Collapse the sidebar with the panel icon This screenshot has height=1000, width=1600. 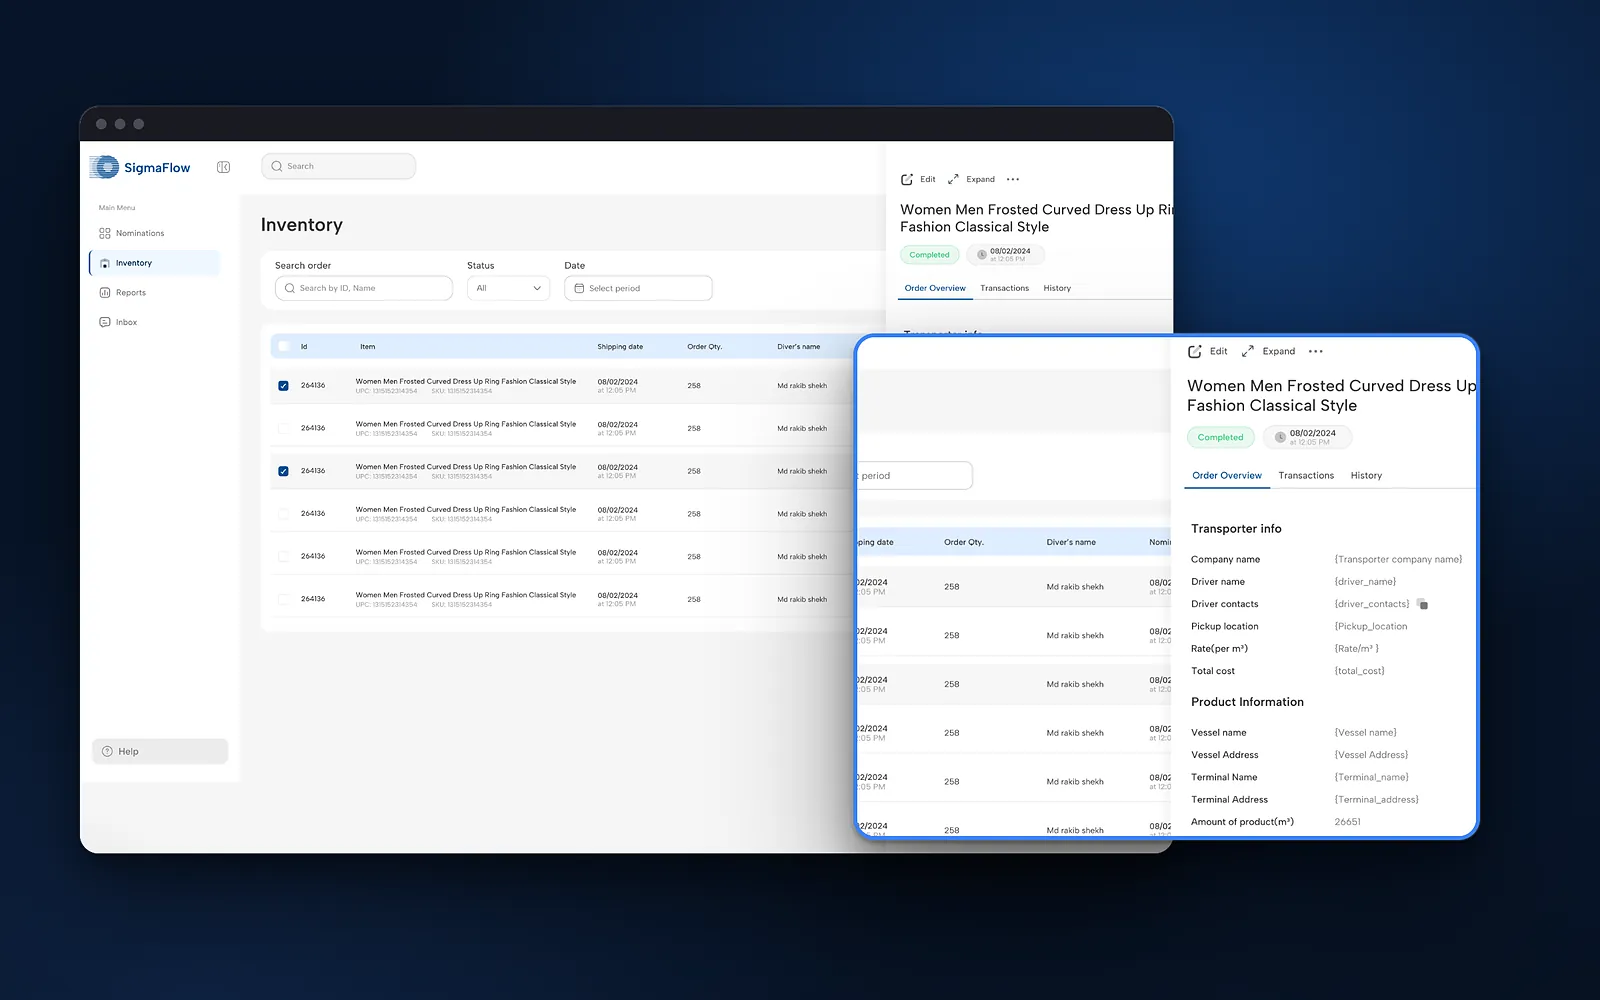point(223,167)
